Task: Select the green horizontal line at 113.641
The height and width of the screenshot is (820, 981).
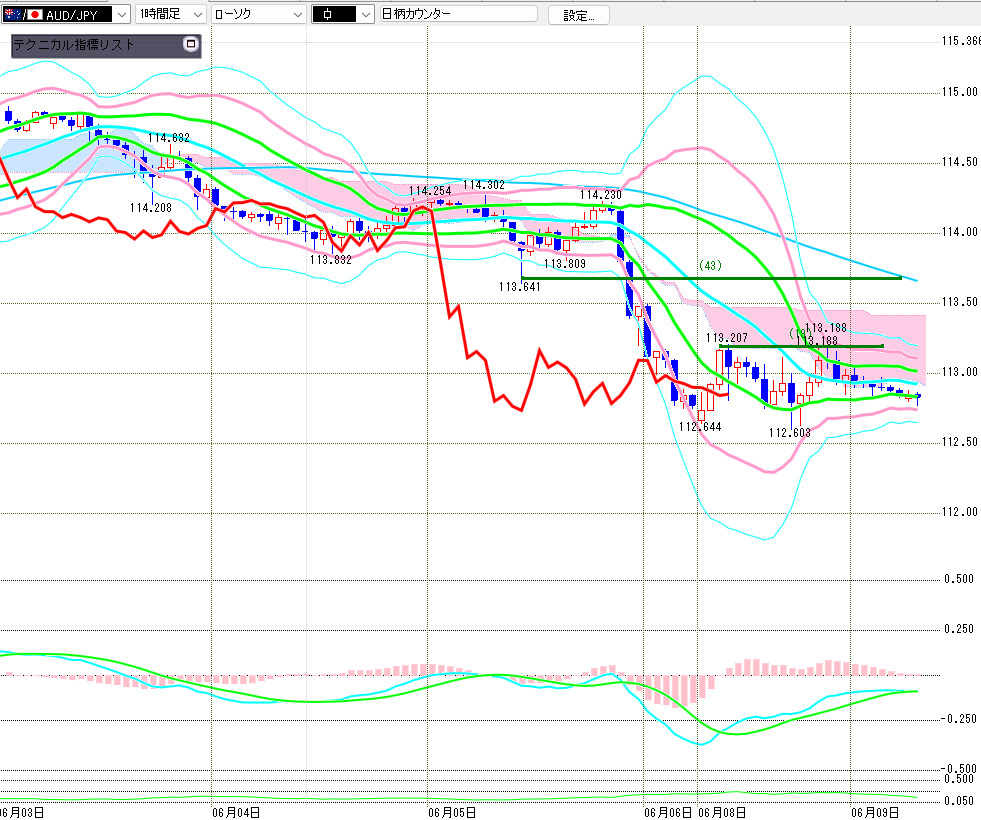Action: pos(711,278)
